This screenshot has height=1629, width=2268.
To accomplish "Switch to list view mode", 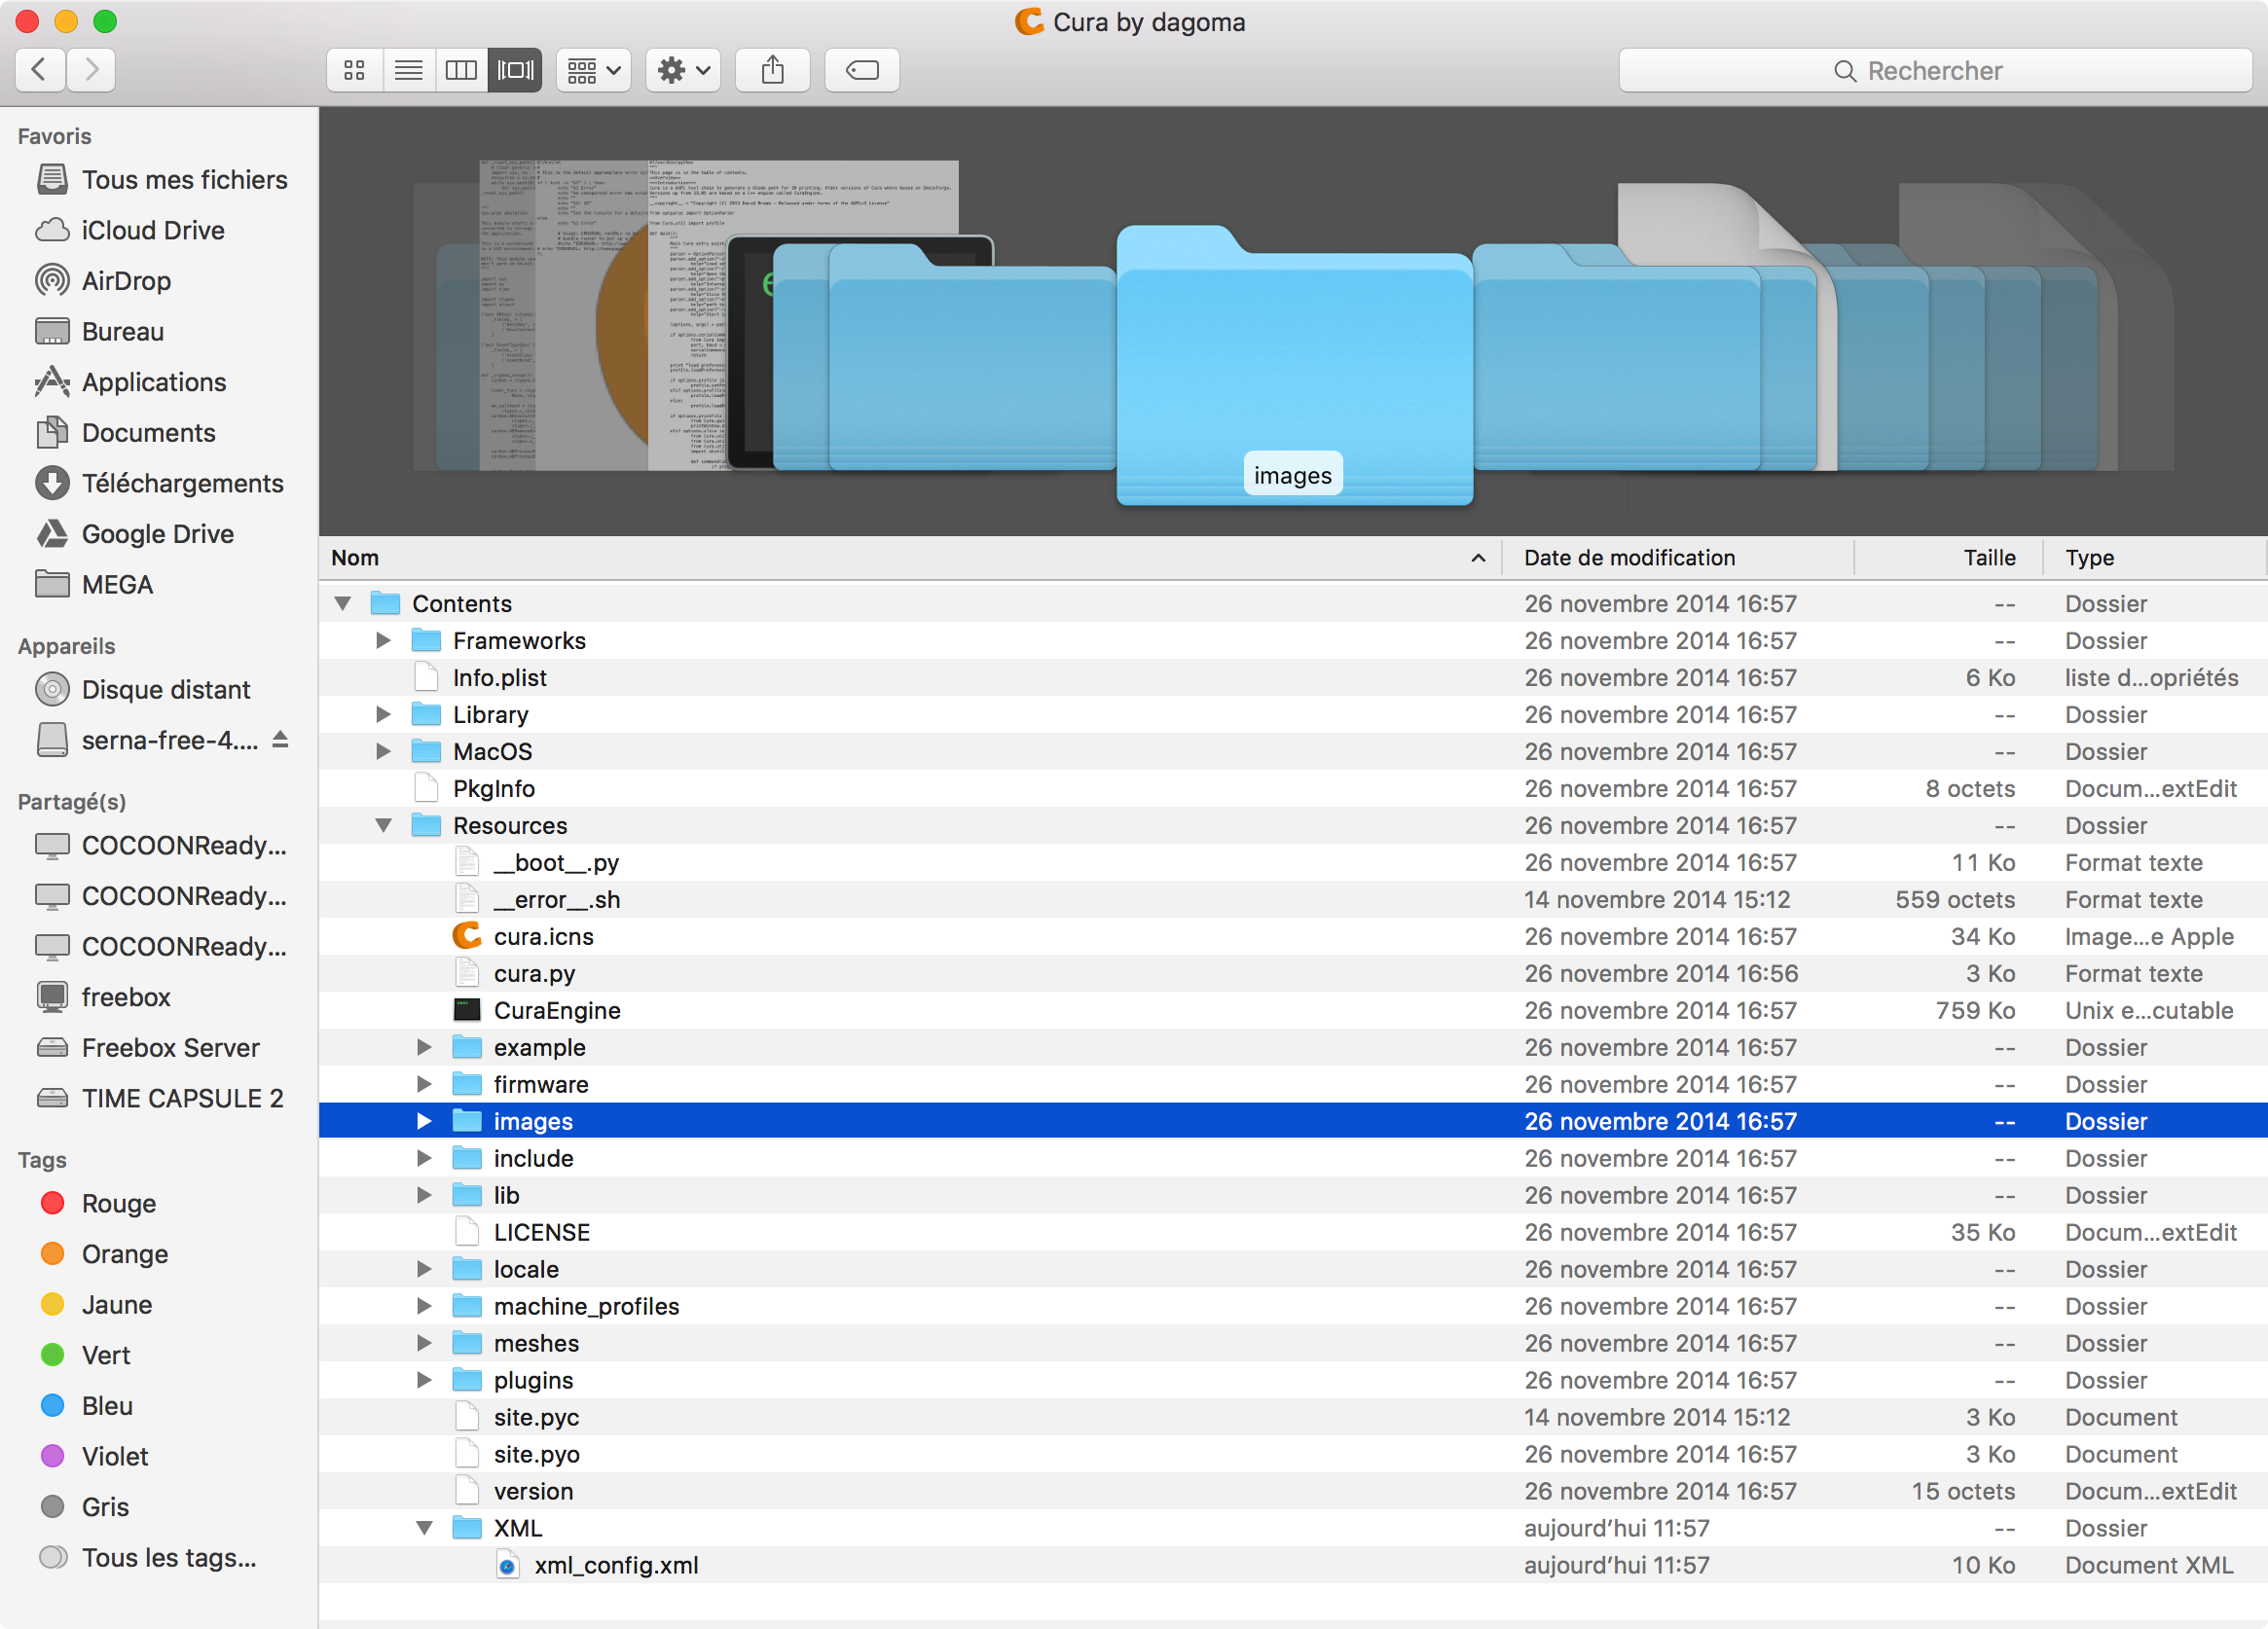I will point(408,70).
